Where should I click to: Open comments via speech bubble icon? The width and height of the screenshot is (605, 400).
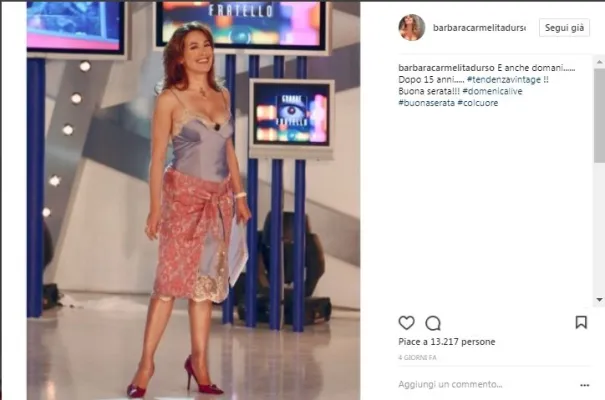coord(433,323)
